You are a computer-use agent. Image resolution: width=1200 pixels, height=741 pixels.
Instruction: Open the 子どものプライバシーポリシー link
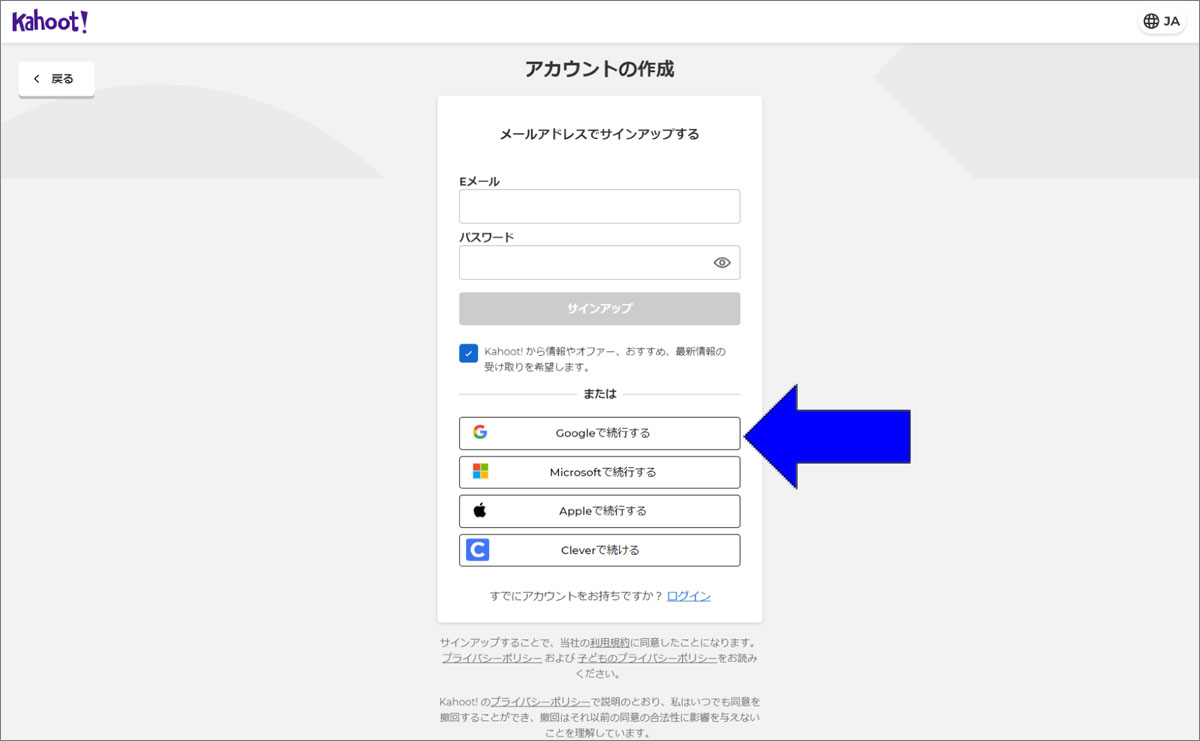tap(647, 658)
